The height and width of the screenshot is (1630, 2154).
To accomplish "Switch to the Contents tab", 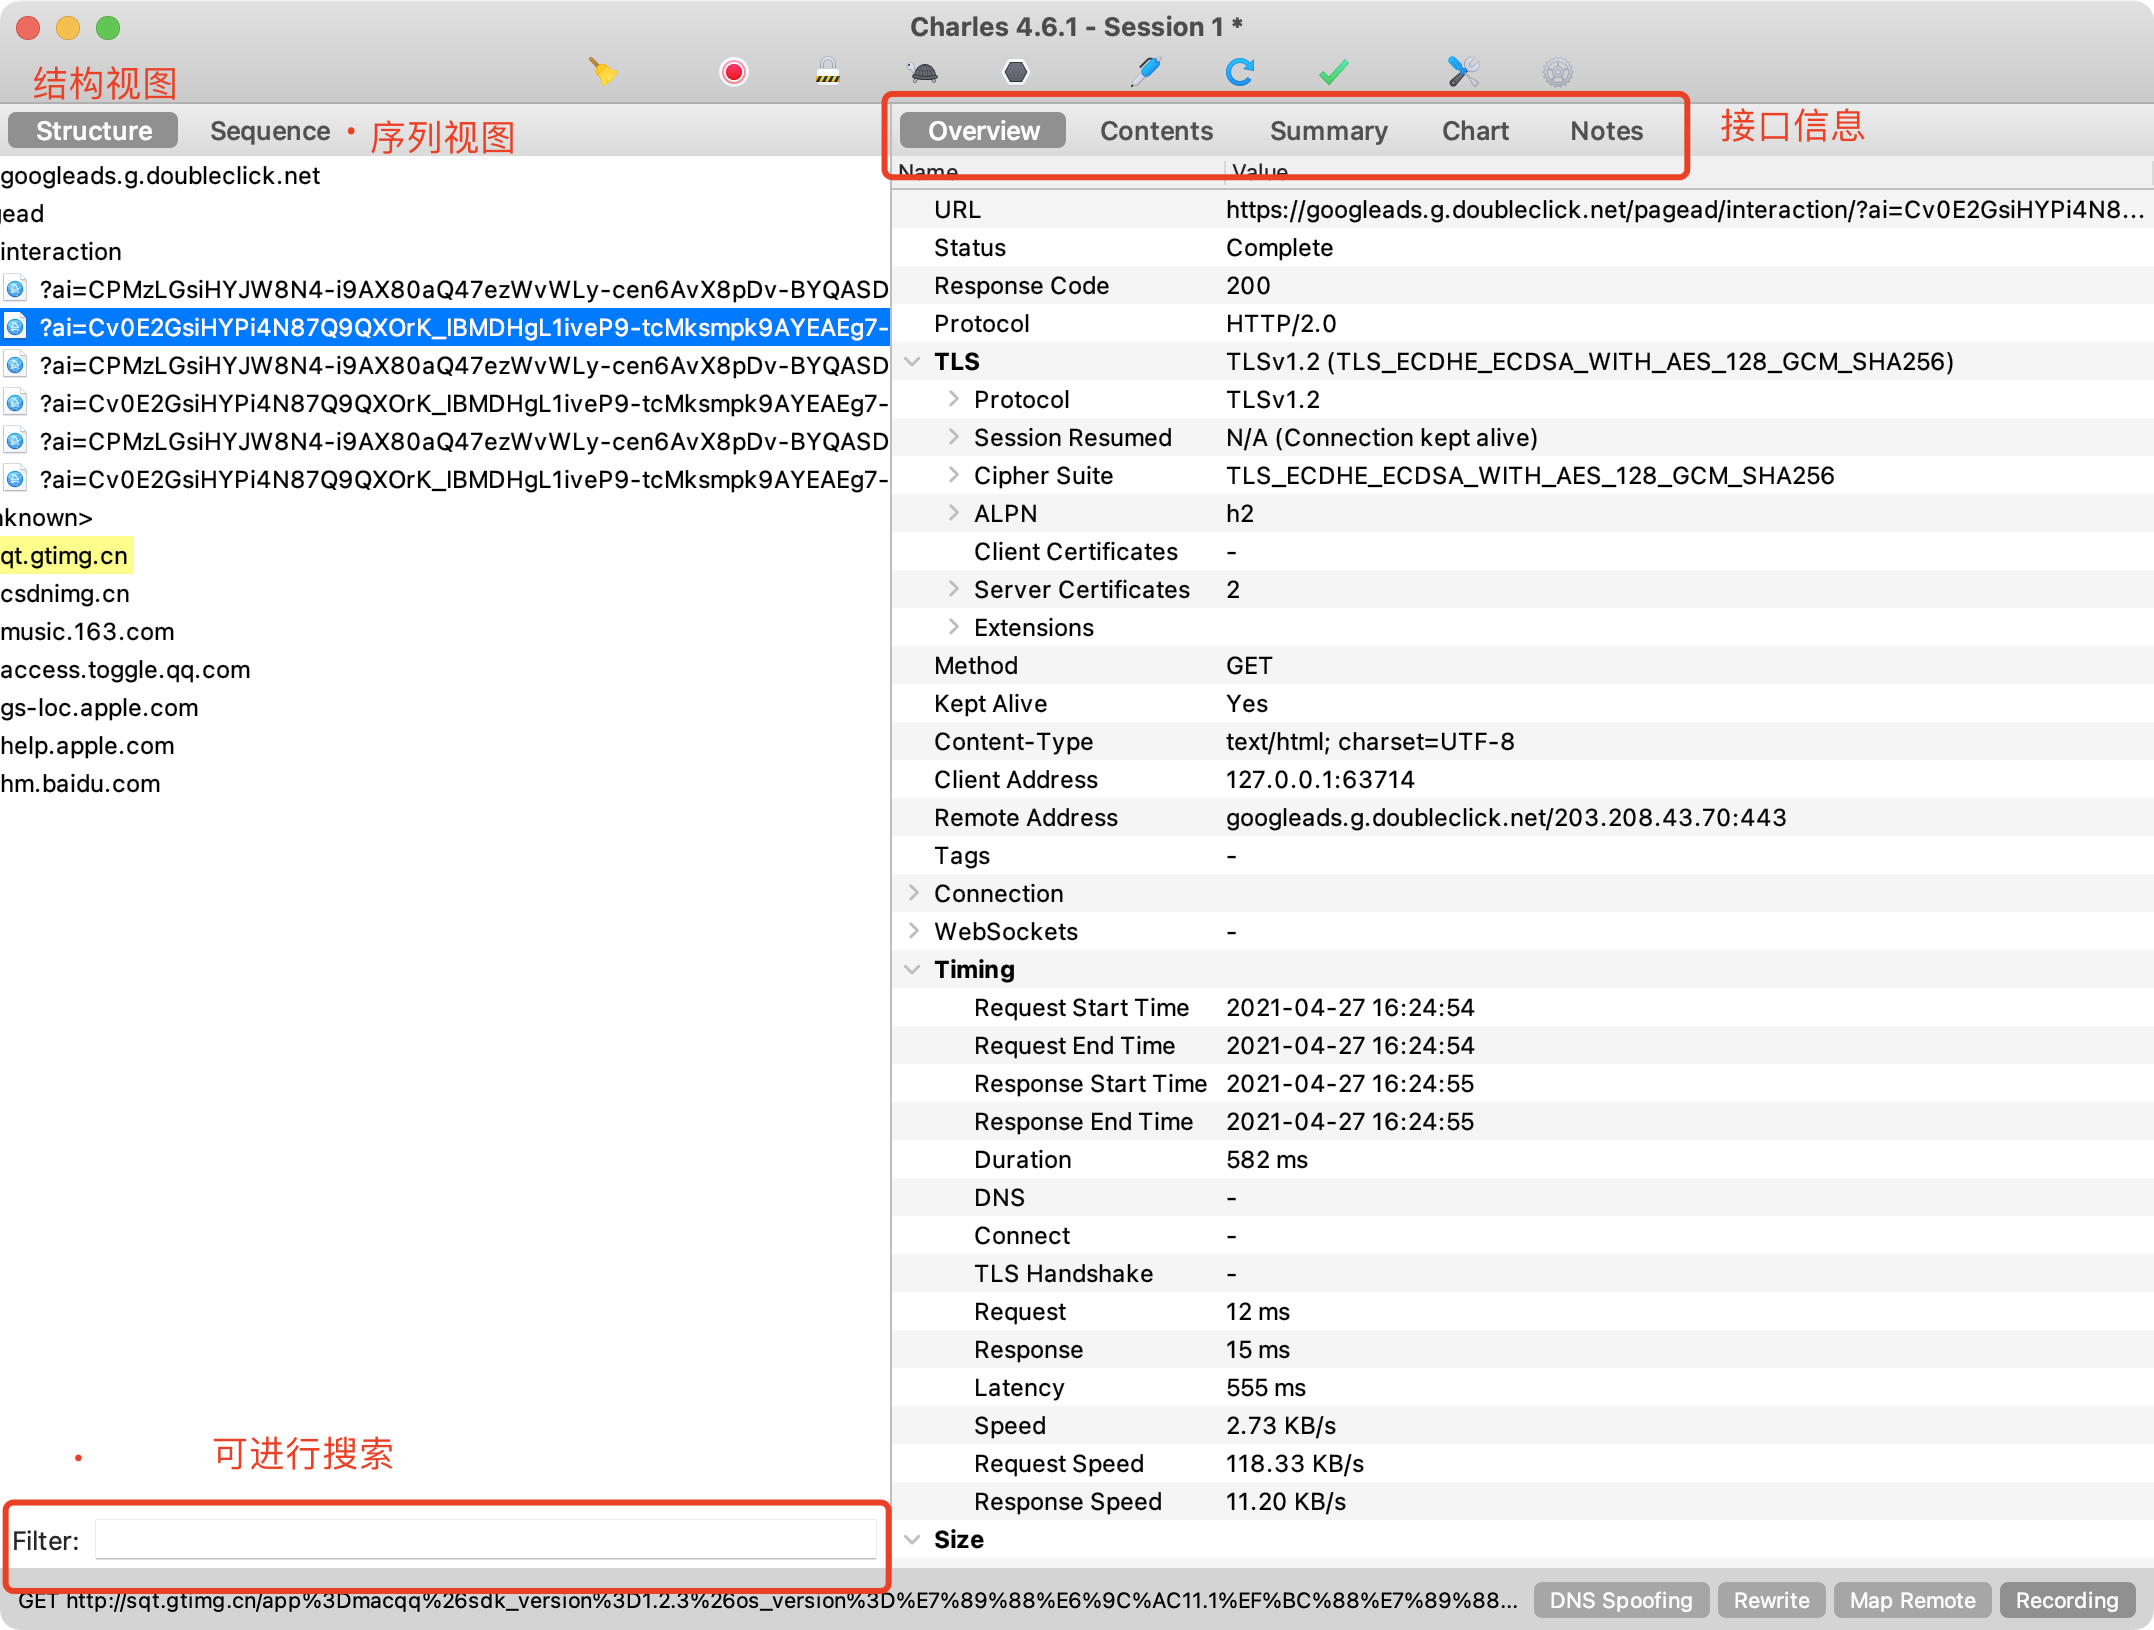I will (x=1156, y=130).
